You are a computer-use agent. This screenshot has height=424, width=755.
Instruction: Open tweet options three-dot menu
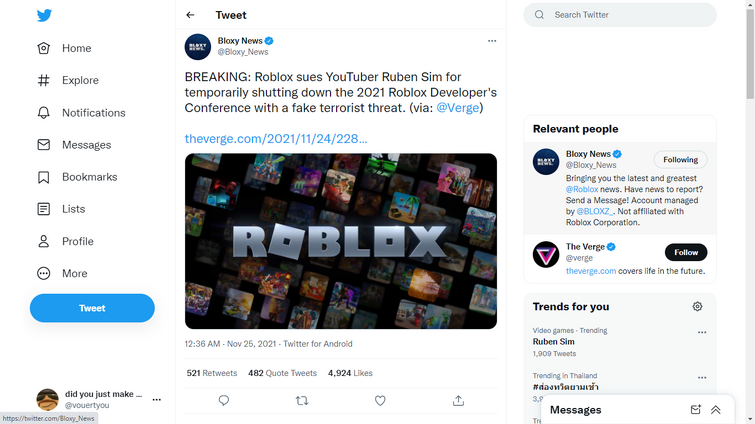pos(492,41)
